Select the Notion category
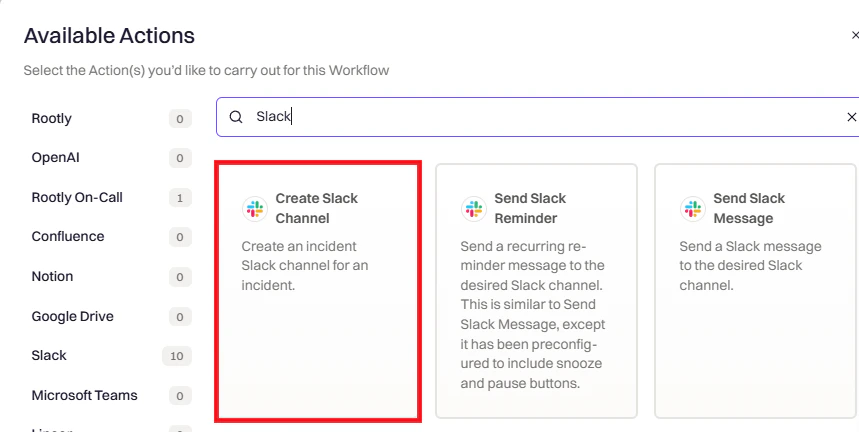The image size is (859, 432). click(52, 277)
